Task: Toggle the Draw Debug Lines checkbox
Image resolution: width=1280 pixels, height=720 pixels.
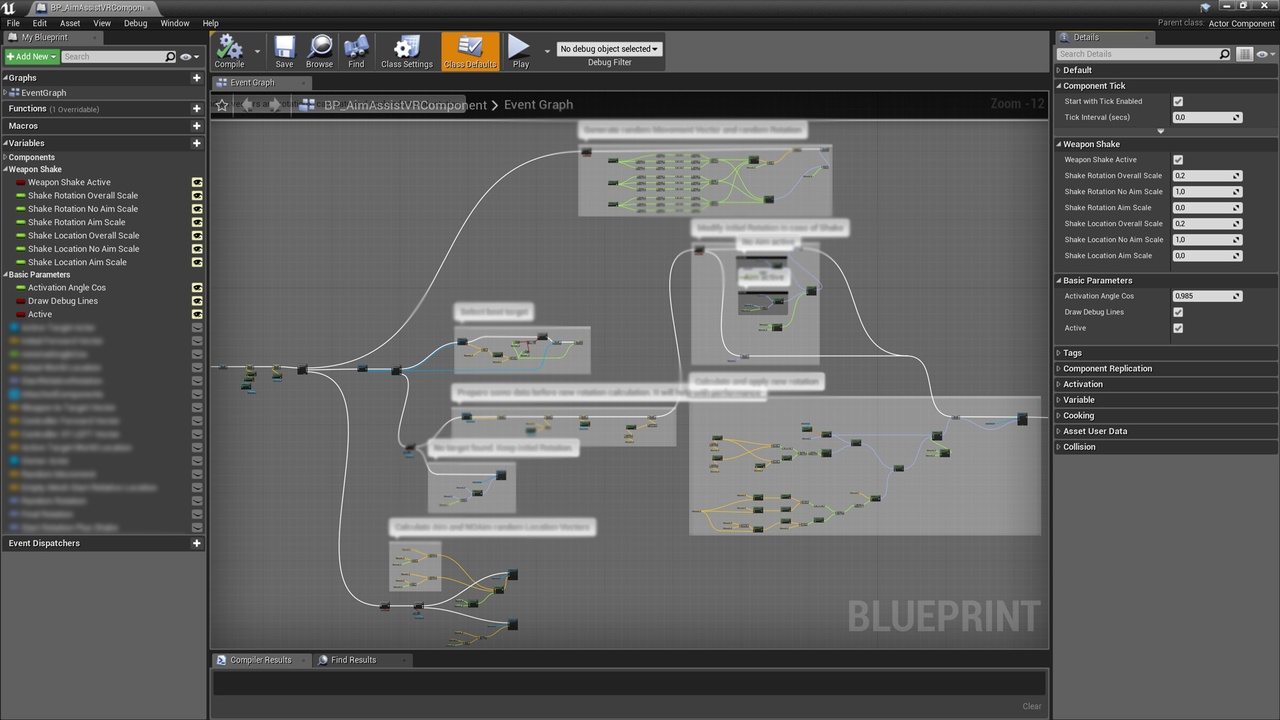Action: pyautogui.click(x=1177, y=312)
